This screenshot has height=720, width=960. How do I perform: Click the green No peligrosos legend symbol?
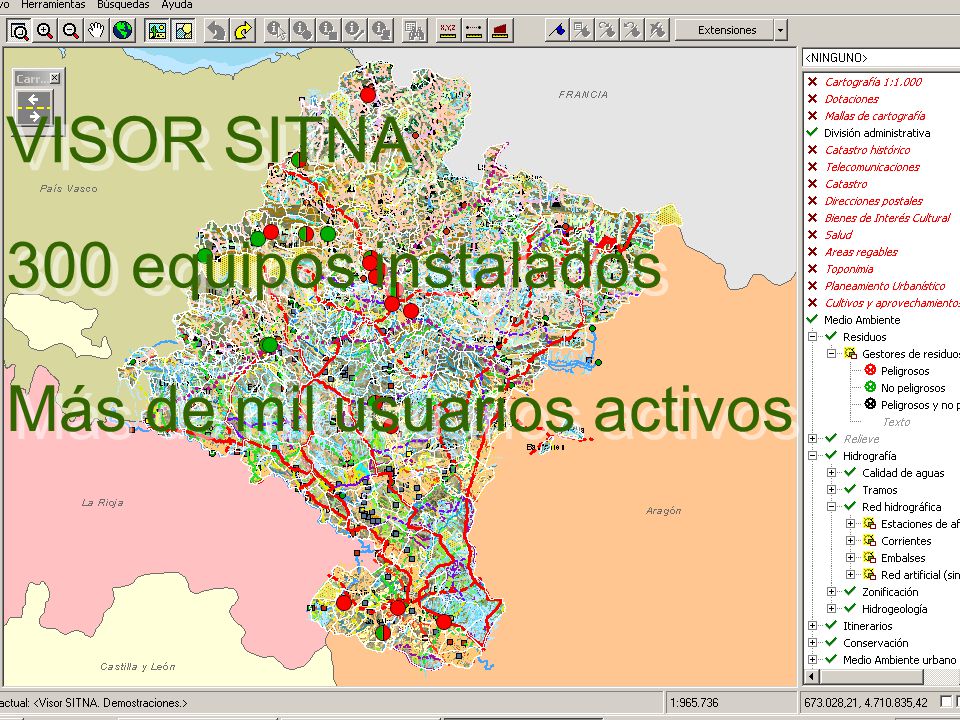(870, 387)
